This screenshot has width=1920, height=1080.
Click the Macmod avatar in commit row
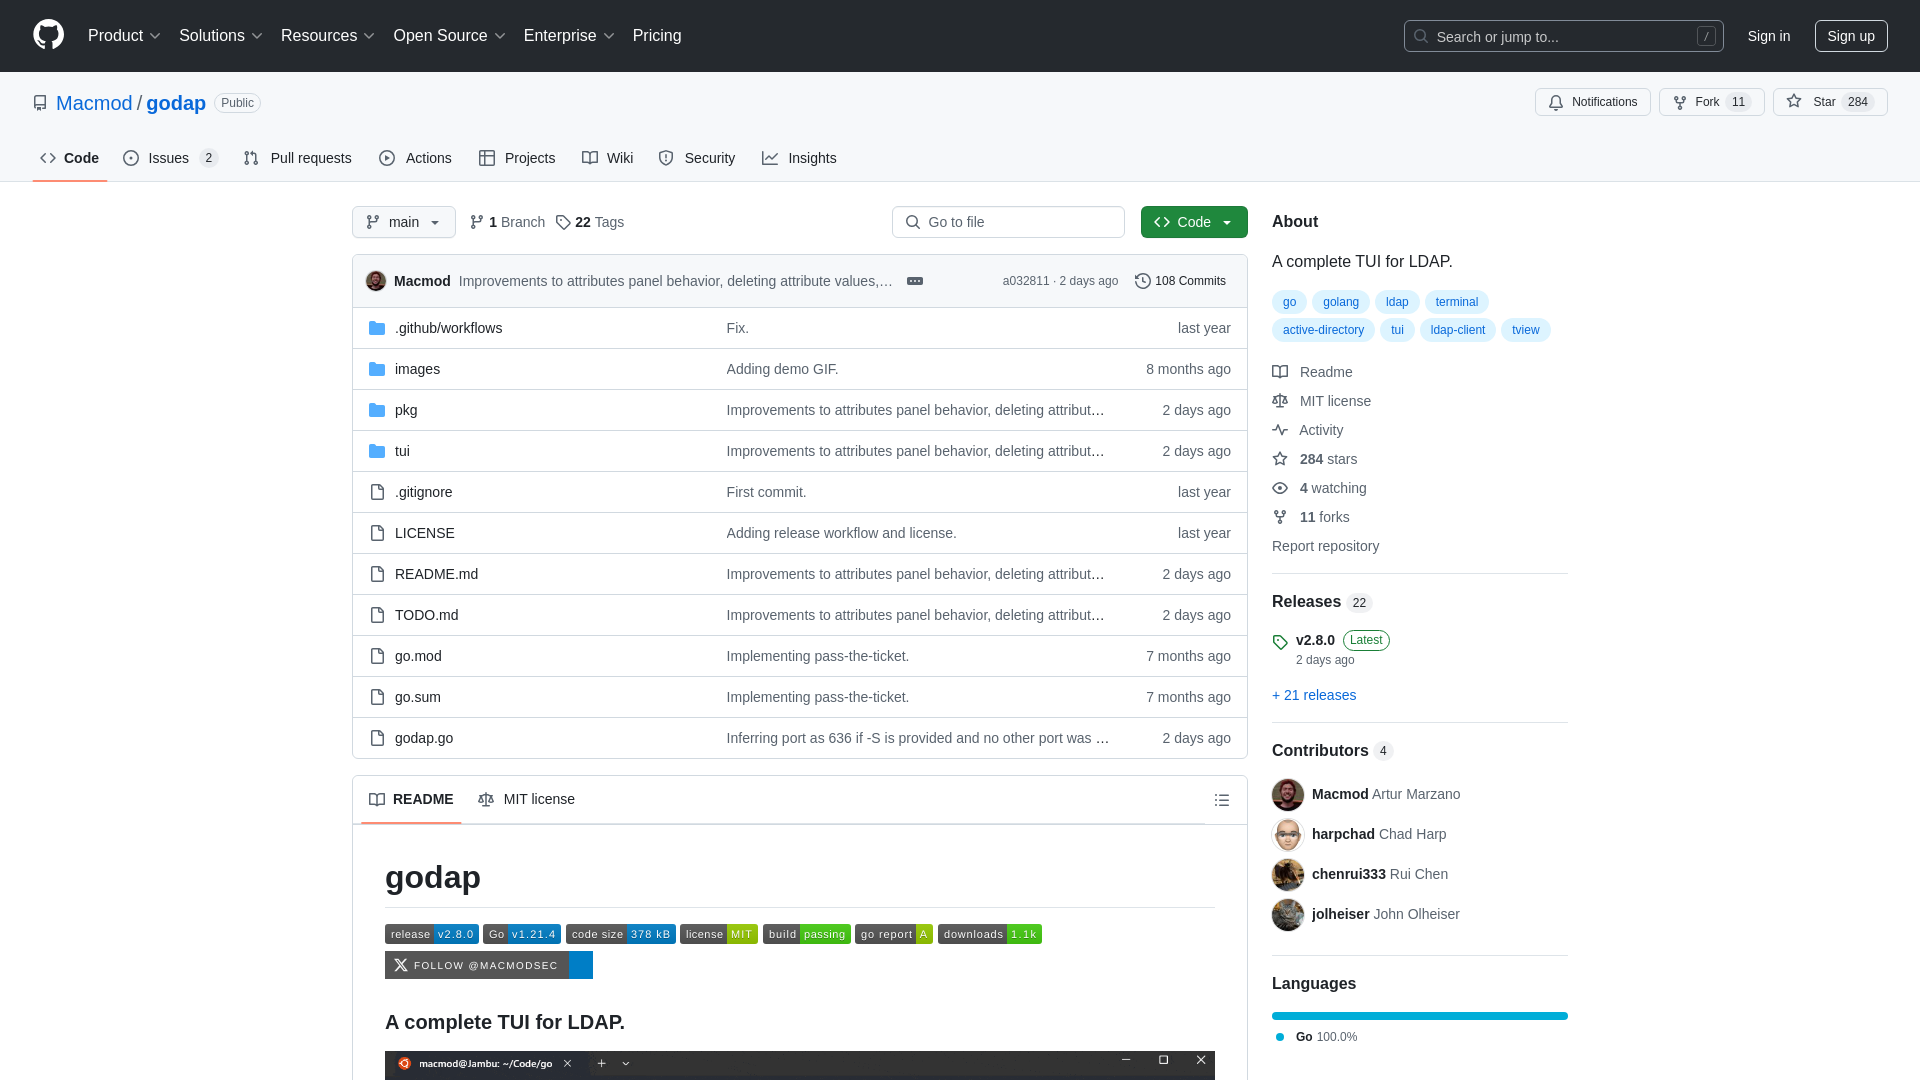[x=376, y=281]
